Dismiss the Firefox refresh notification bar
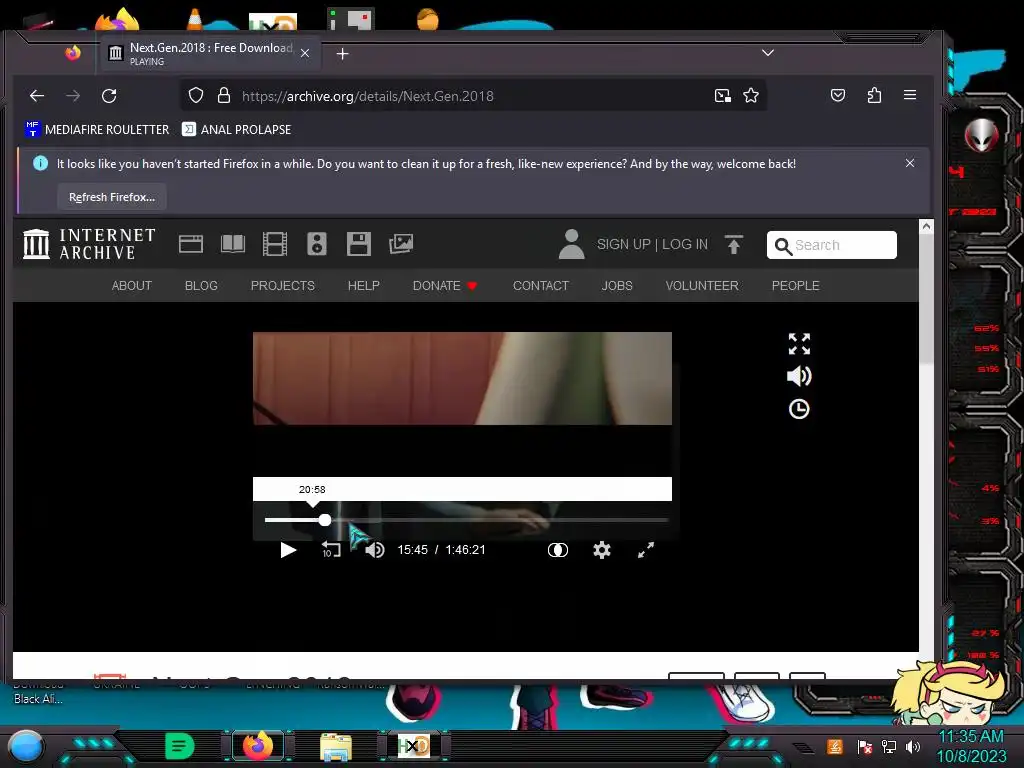 click(910, 163)
